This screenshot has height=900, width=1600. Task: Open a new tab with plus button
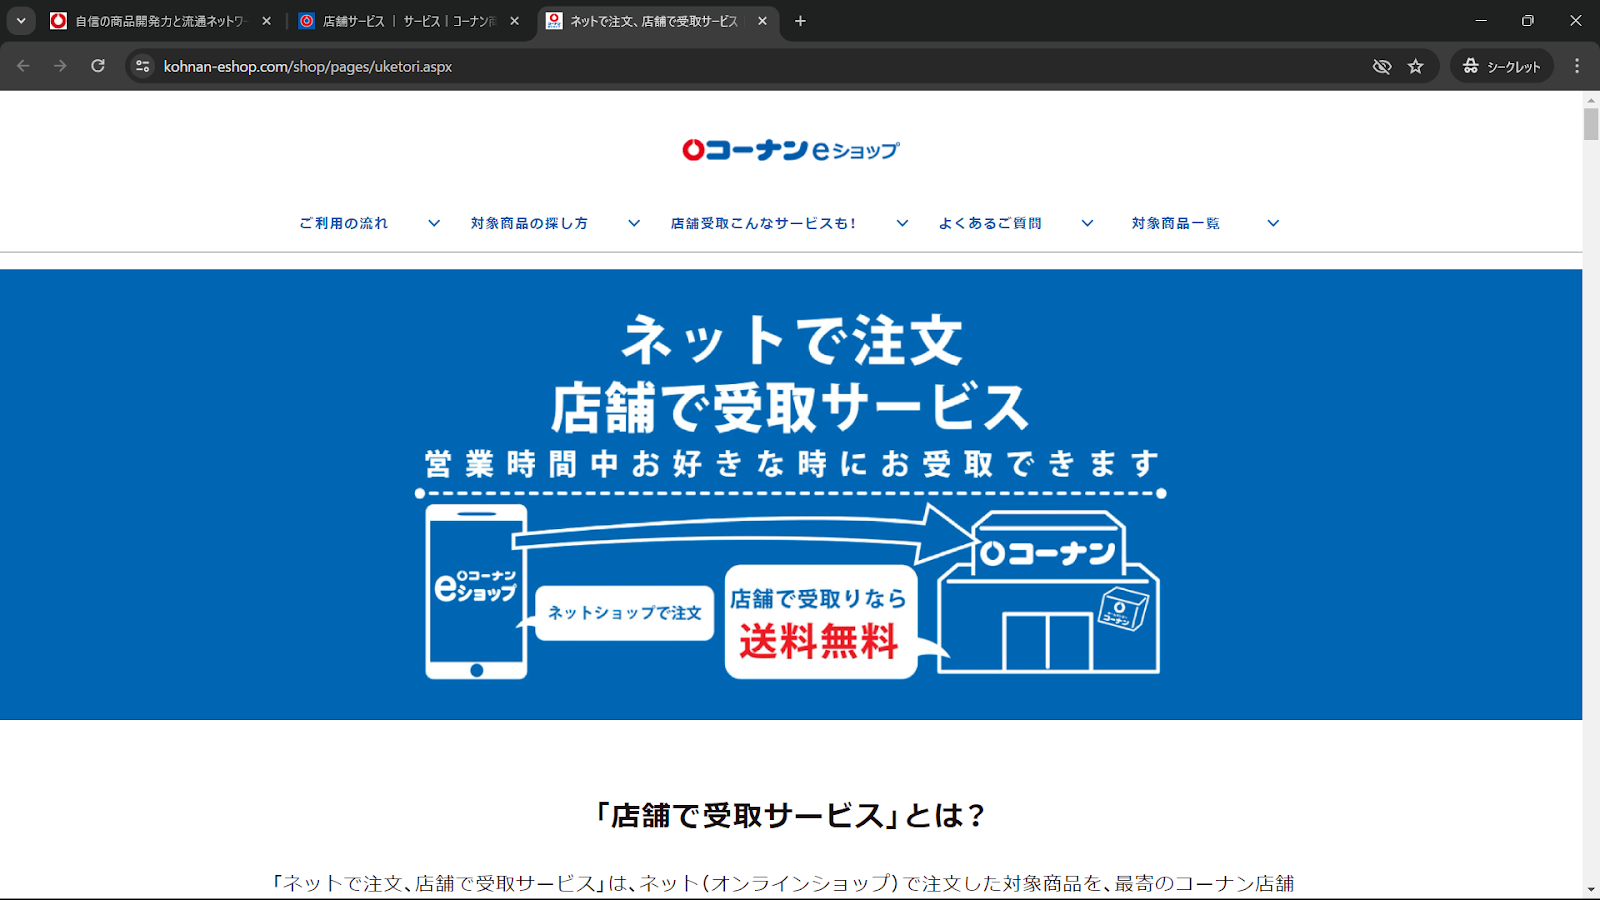(800, 21)
